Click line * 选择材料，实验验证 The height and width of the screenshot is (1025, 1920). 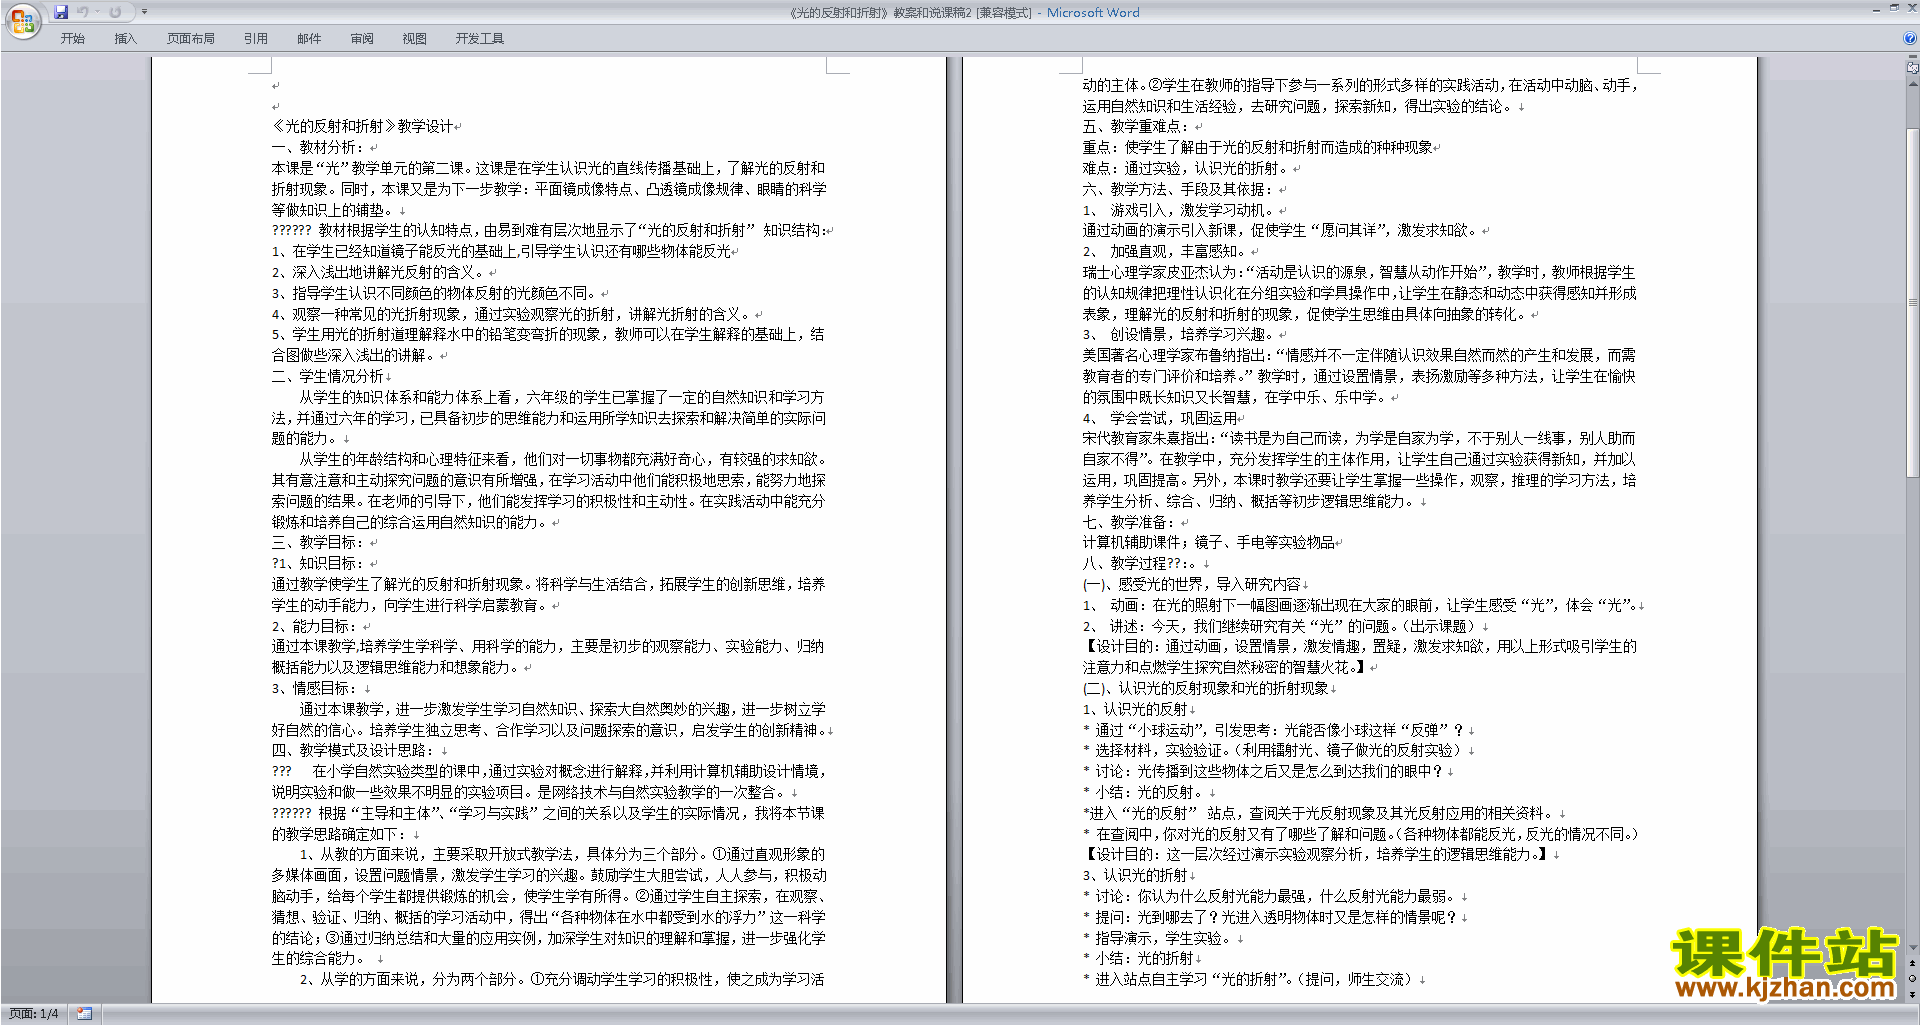pos(1275,750)
